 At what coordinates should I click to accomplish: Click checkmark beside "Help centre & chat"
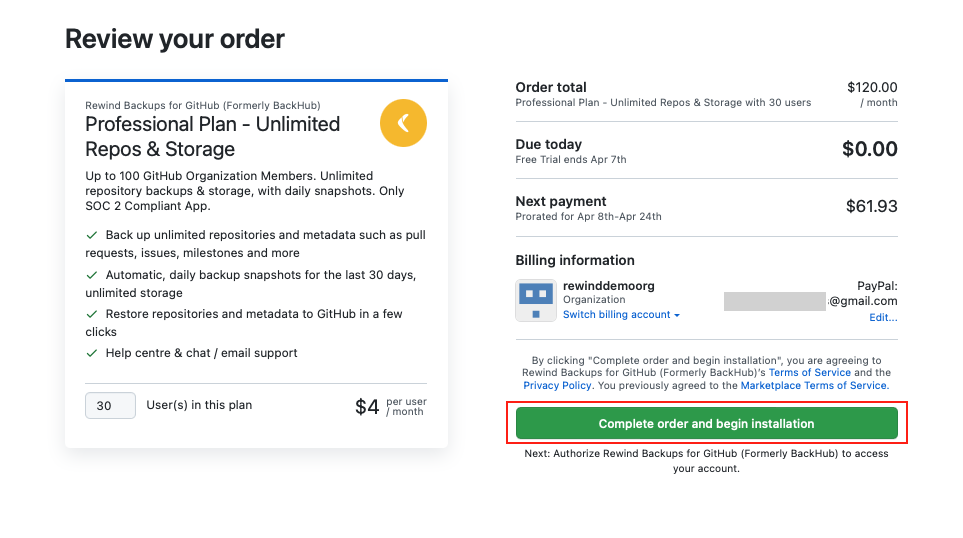point(92,353)
